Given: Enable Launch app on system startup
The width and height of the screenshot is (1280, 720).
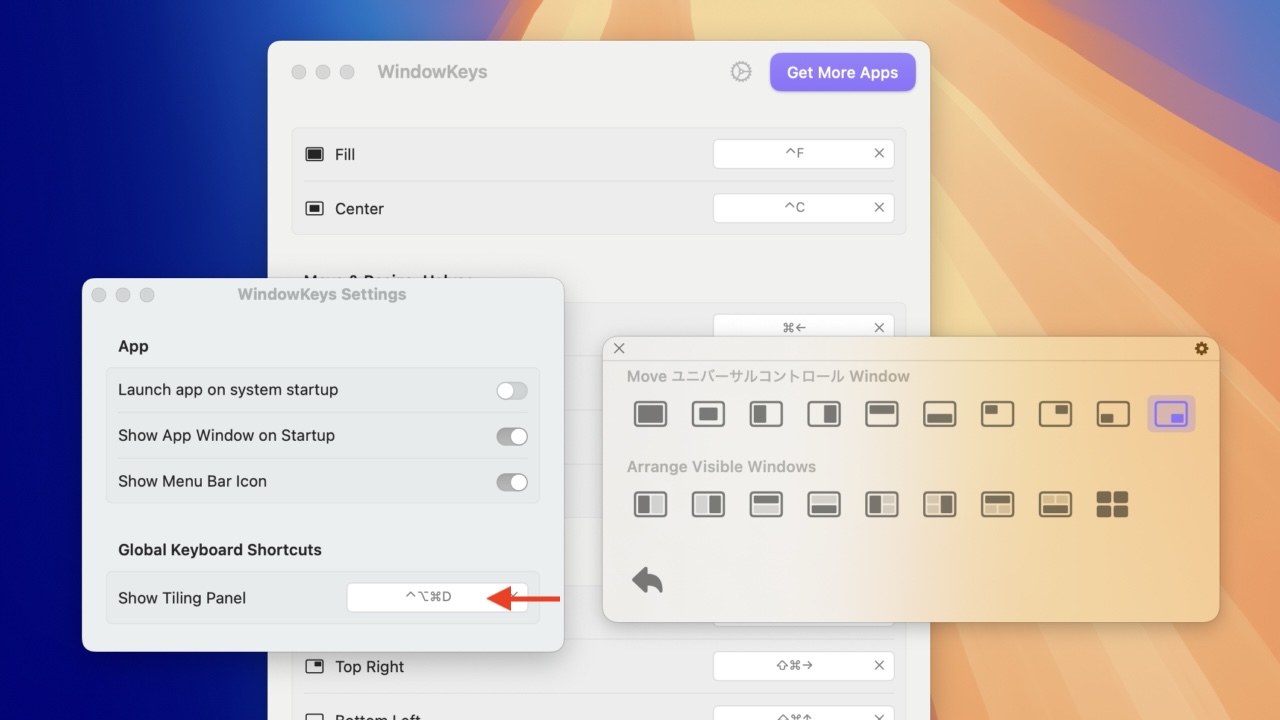Looking at the screenshot, I should 512,390.
